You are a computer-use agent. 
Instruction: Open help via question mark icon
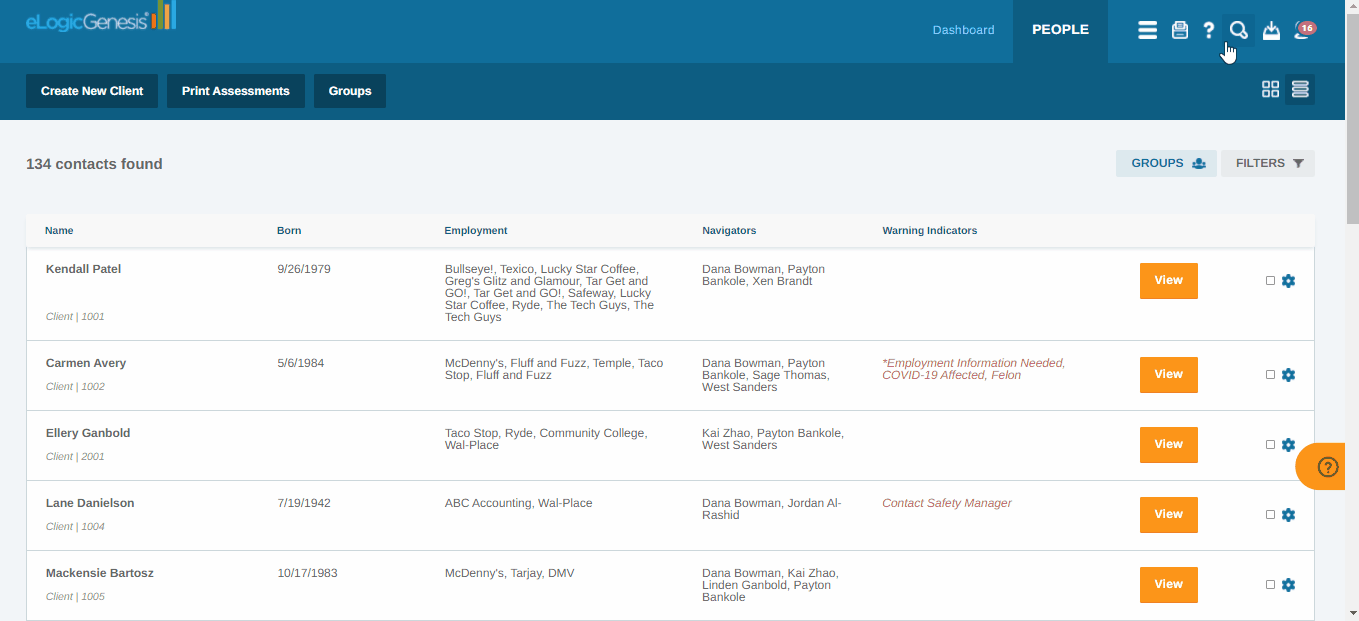pyautogui.click(x=1209, y=30)
